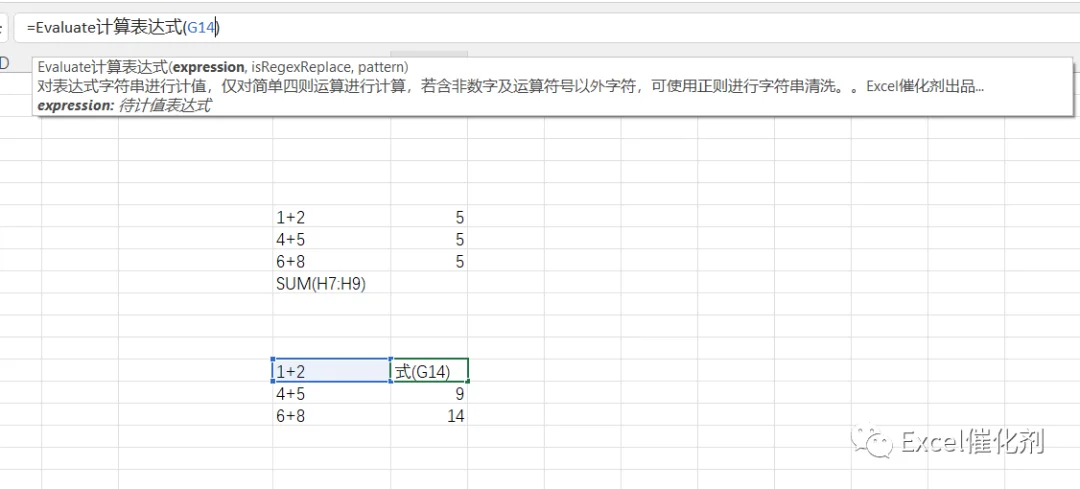1080x489 pixels.
Task: Select the value 5 beside SUM-table 1+2
Action: click(429, 218)
